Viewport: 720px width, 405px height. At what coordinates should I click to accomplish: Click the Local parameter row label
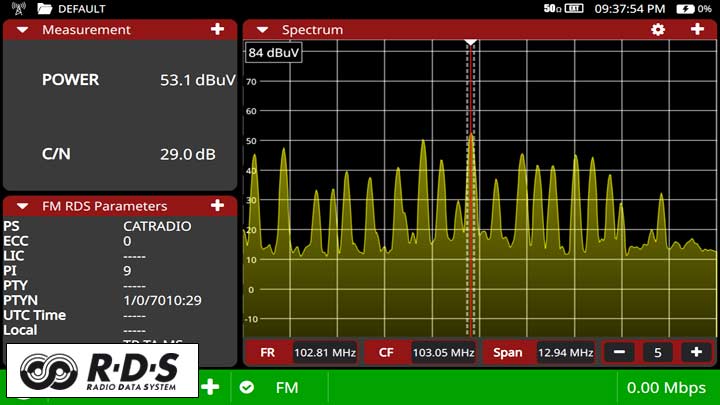(x=20, y=330)
